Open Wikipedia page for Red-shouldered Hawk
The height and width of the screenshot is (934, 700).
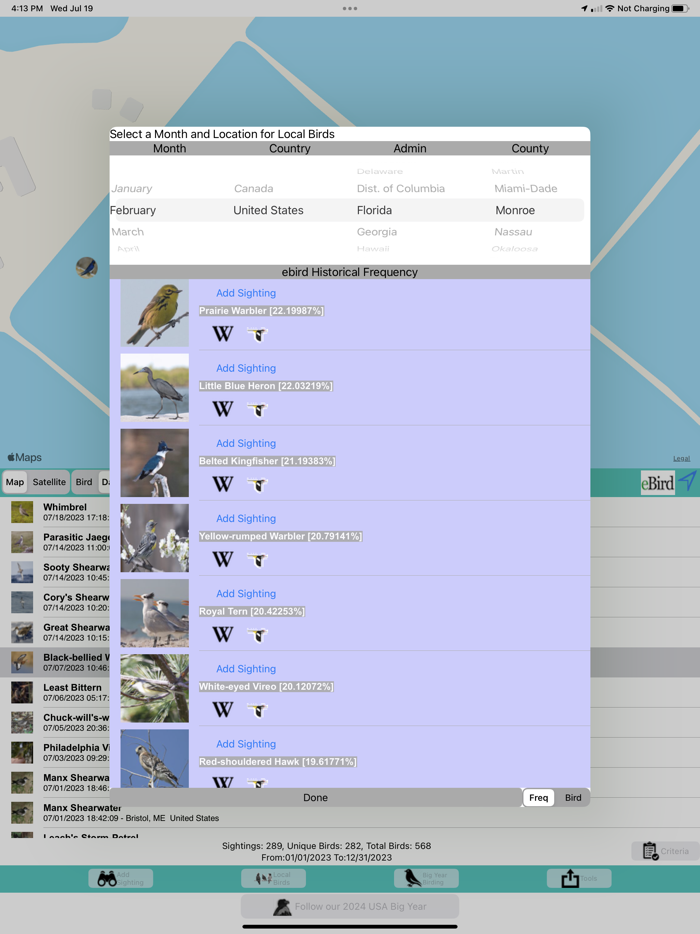point(223,782)
